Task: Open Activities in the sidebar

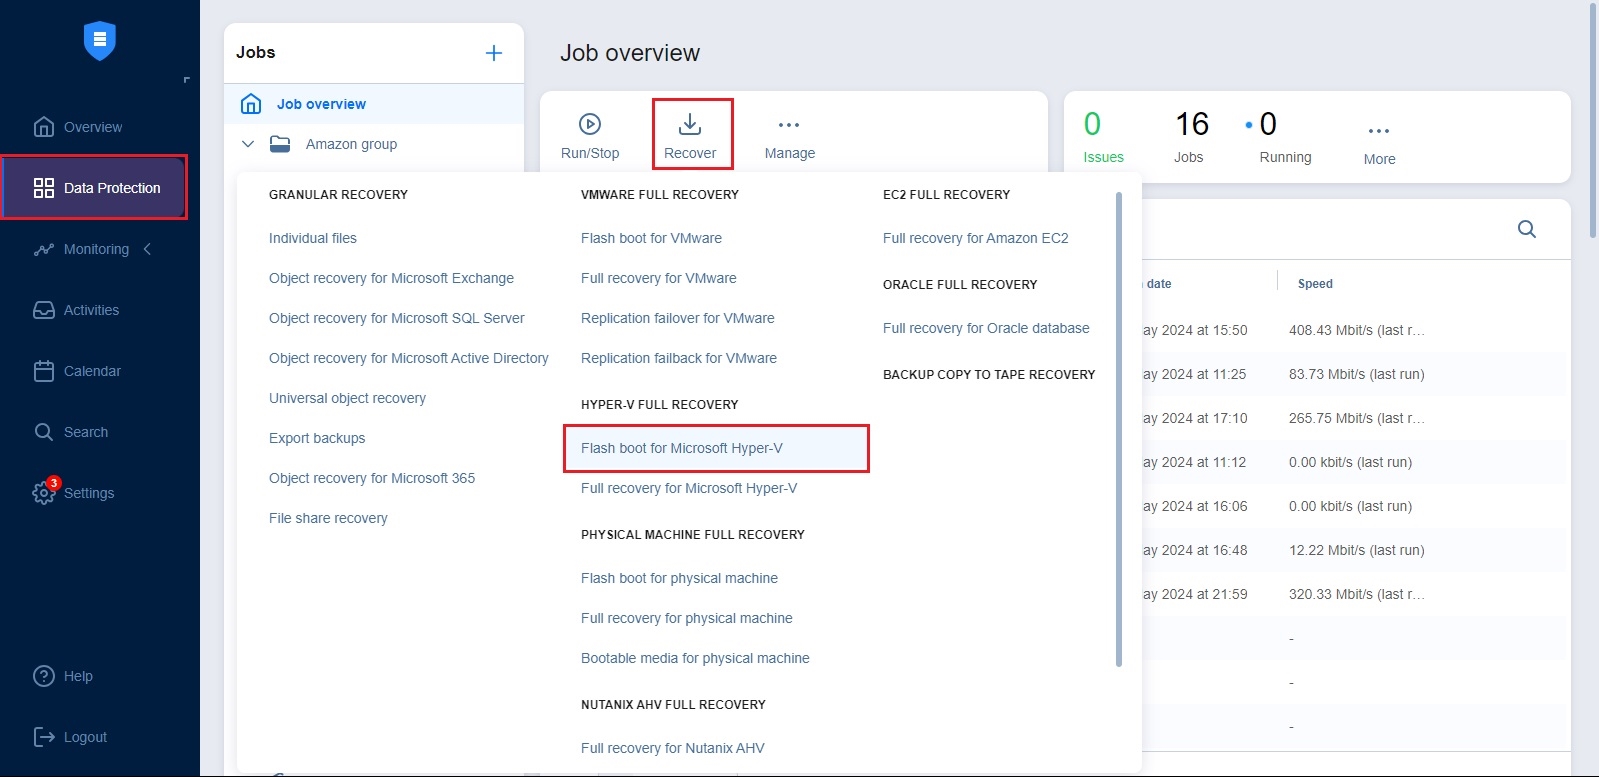Action: tap(90, 310)
